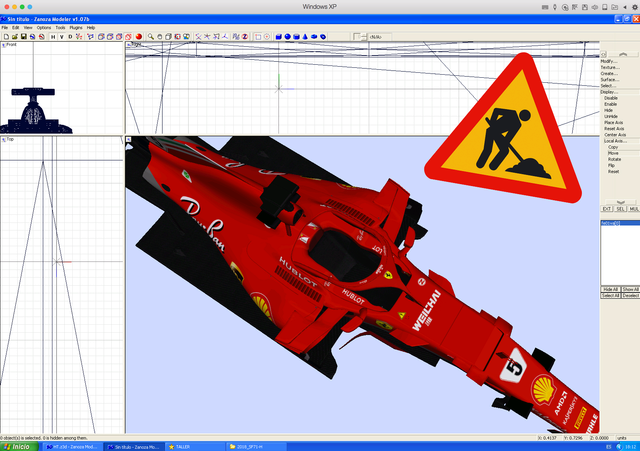
Task: Click the Windows Inicio start button
Action: [x=19, y=447]
